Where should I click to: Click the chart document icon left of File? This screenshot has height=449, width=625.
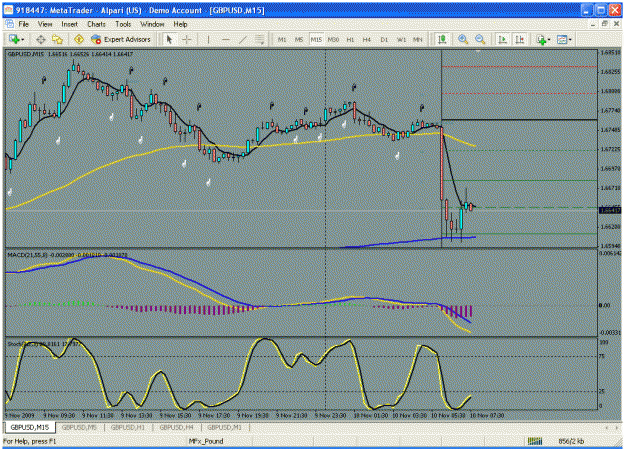point(9,24)
